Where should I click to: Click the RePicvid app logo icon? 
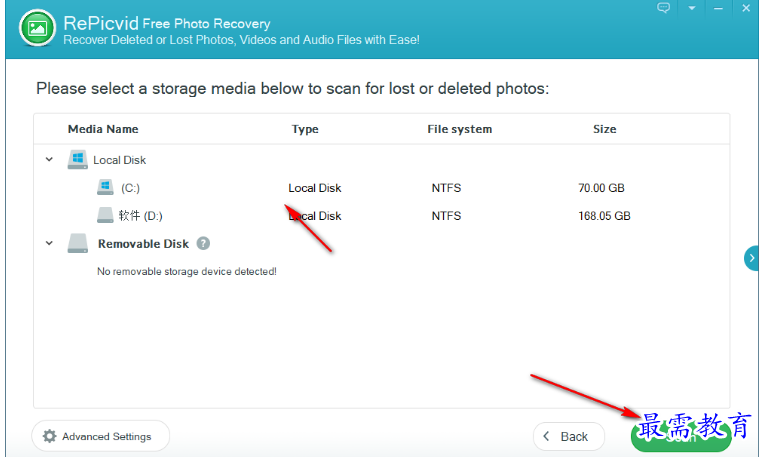click(37, 28)
